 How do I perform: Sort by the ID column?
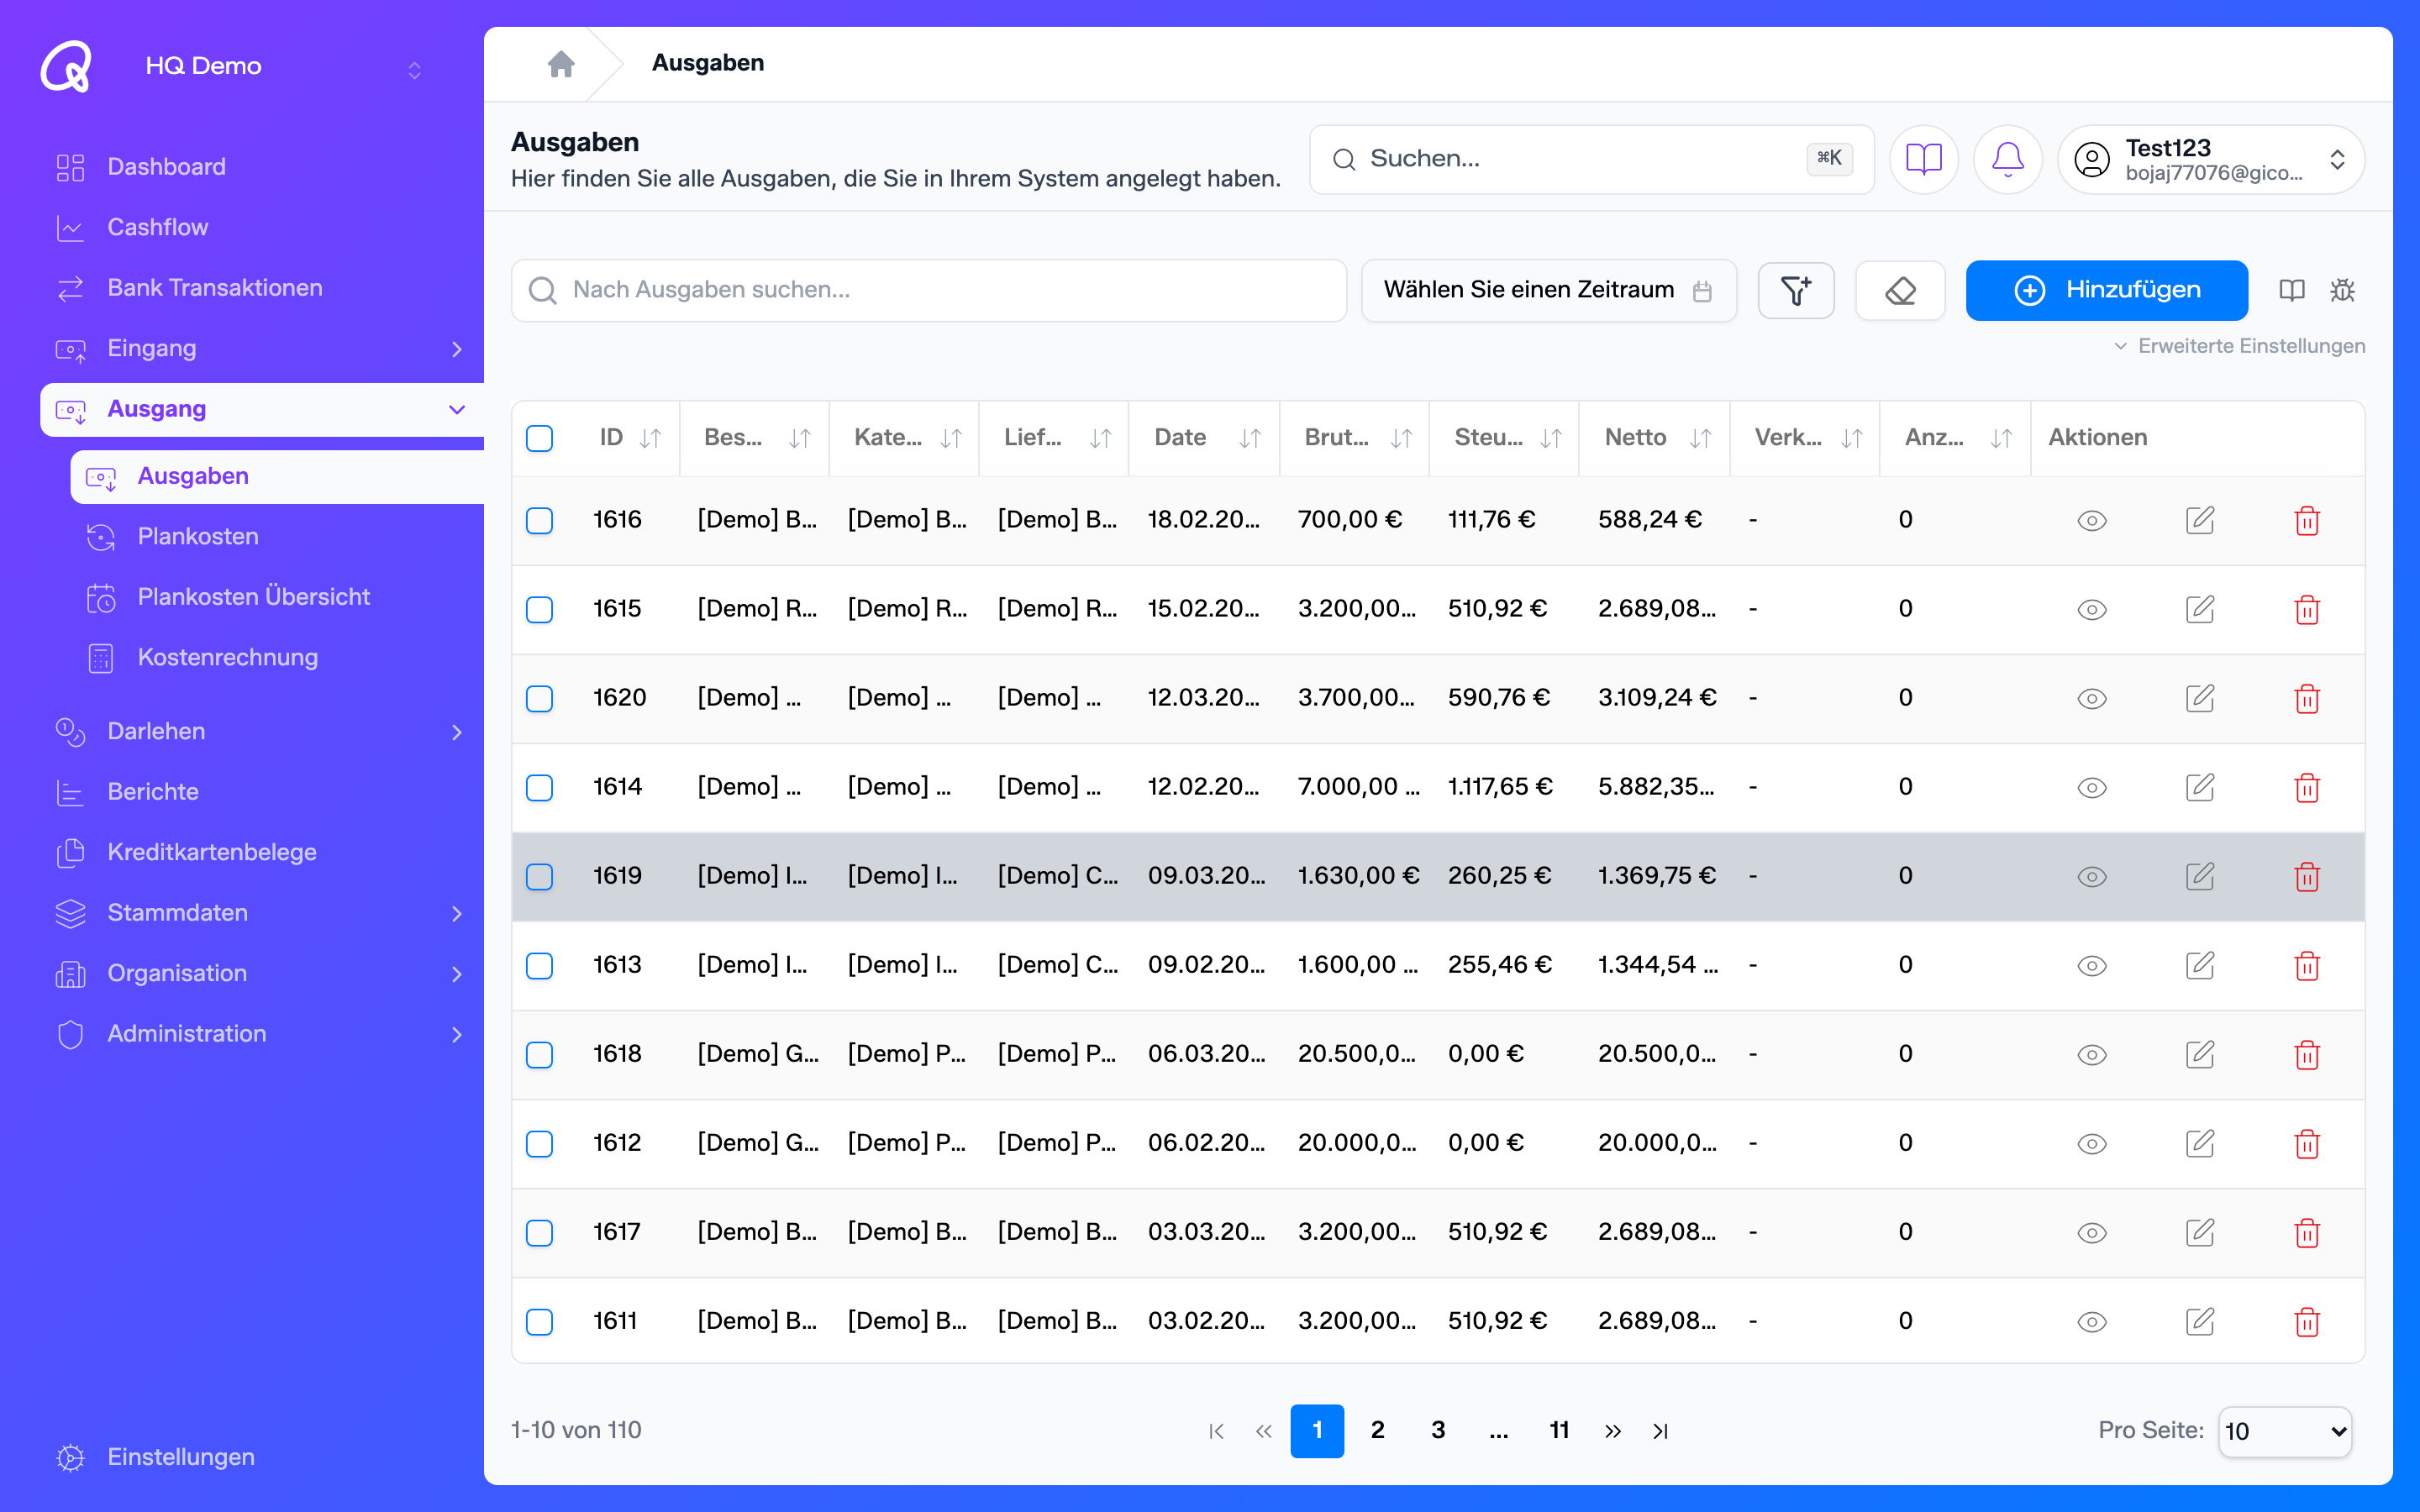[651, 438]
